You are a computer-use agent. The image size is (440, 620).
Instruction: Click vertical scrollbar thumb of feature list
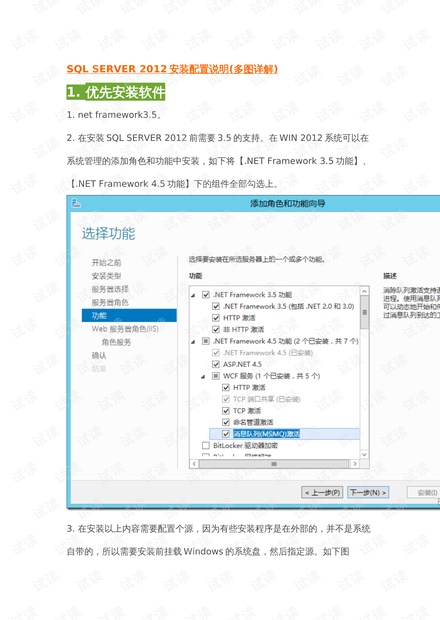click(x=364, y=312)
